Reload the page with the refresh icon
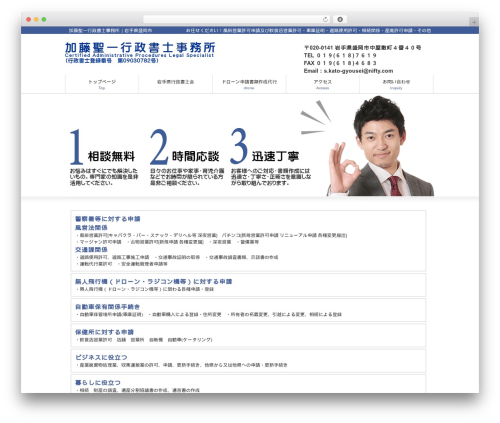This screenshot has height=423, width=500. click(325, 20)
